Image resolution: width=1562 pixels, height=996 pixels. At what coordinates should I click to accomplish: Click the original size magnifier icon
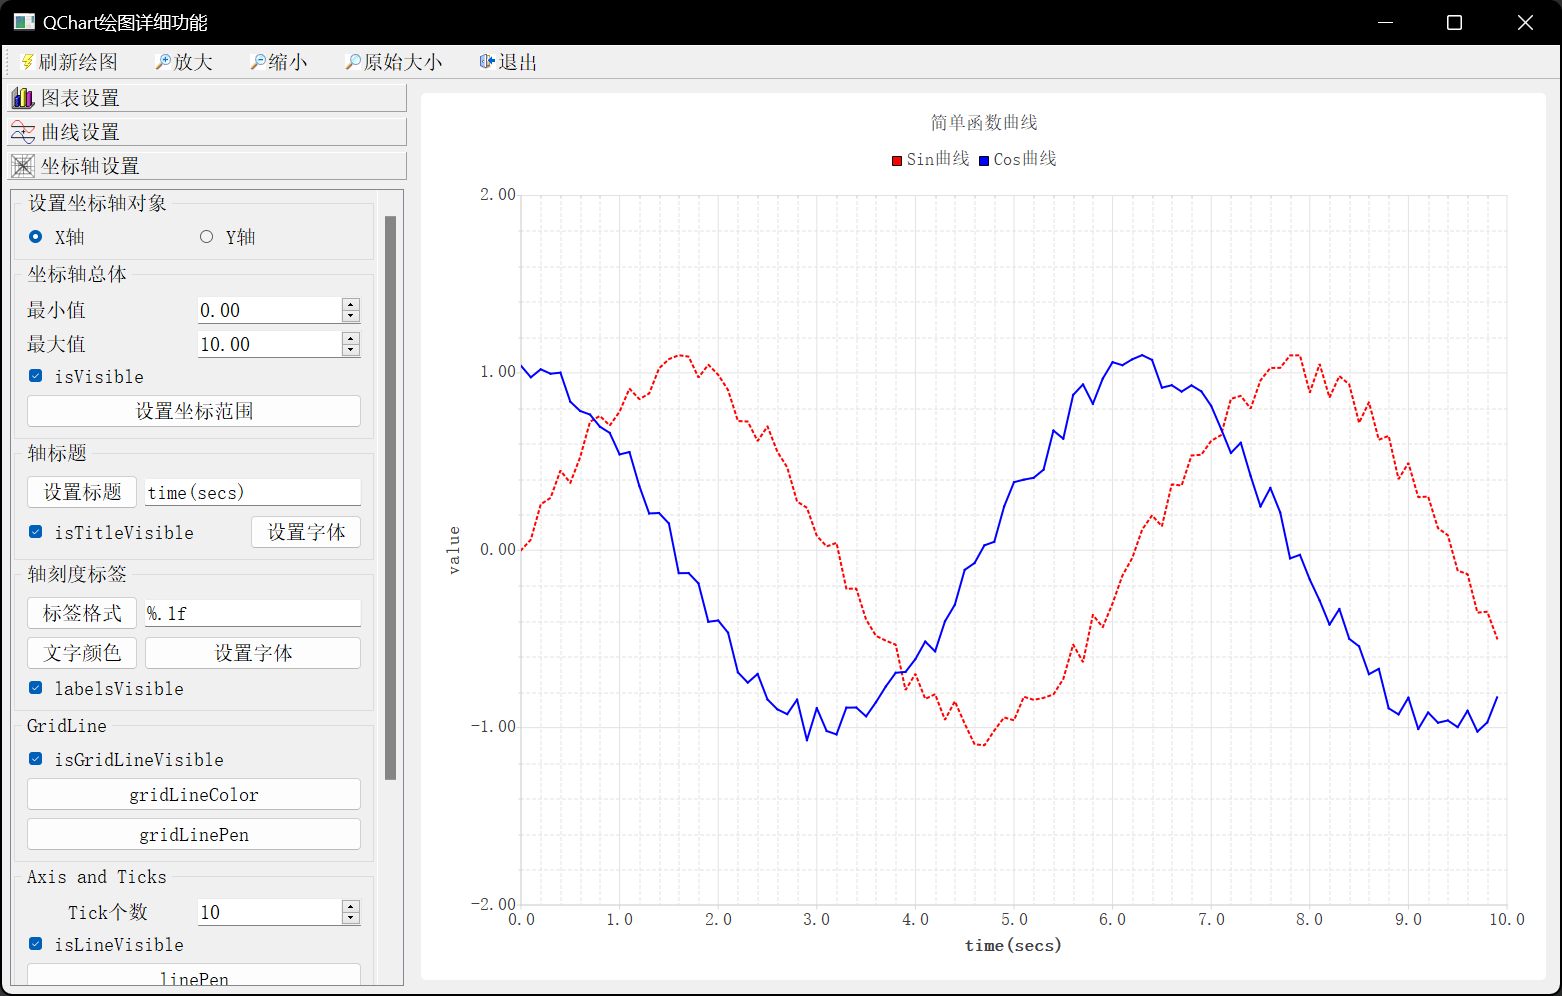[x=353, y=62]
